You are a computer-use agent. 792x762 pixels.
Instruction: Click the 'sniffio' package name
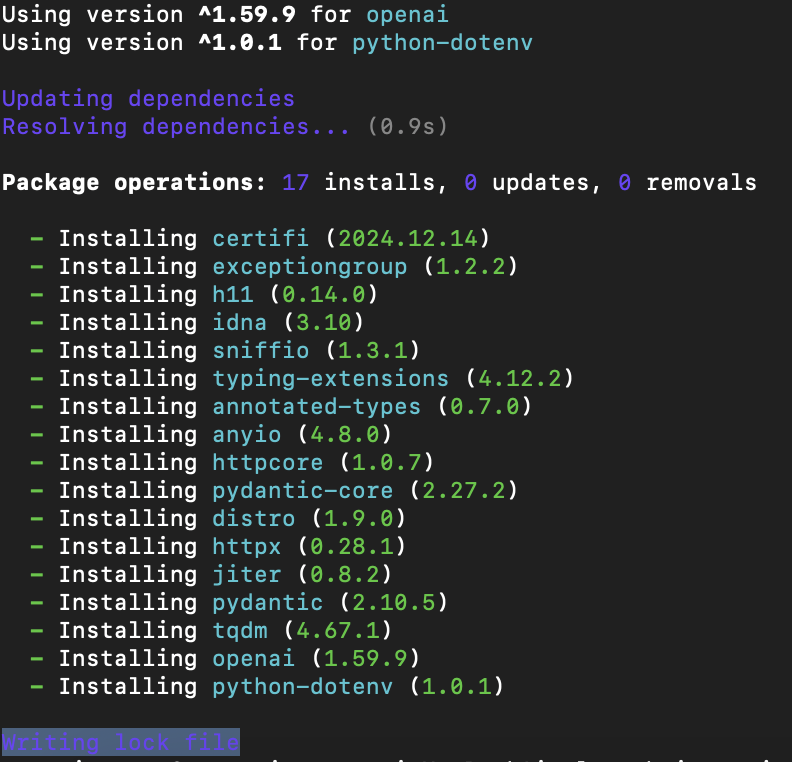tap(261, 350)
